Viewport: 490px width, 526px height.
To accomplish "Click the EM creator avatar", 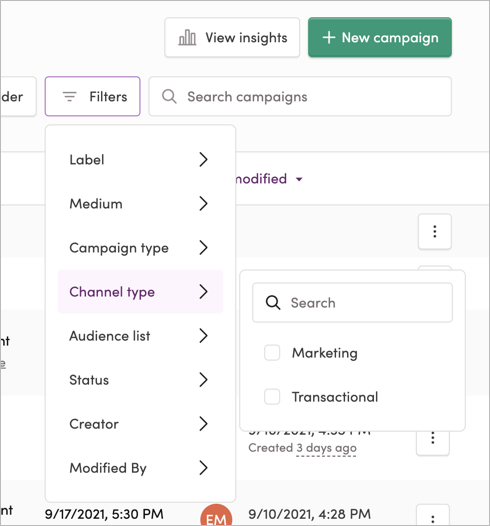I will click(x=216, y=516).
